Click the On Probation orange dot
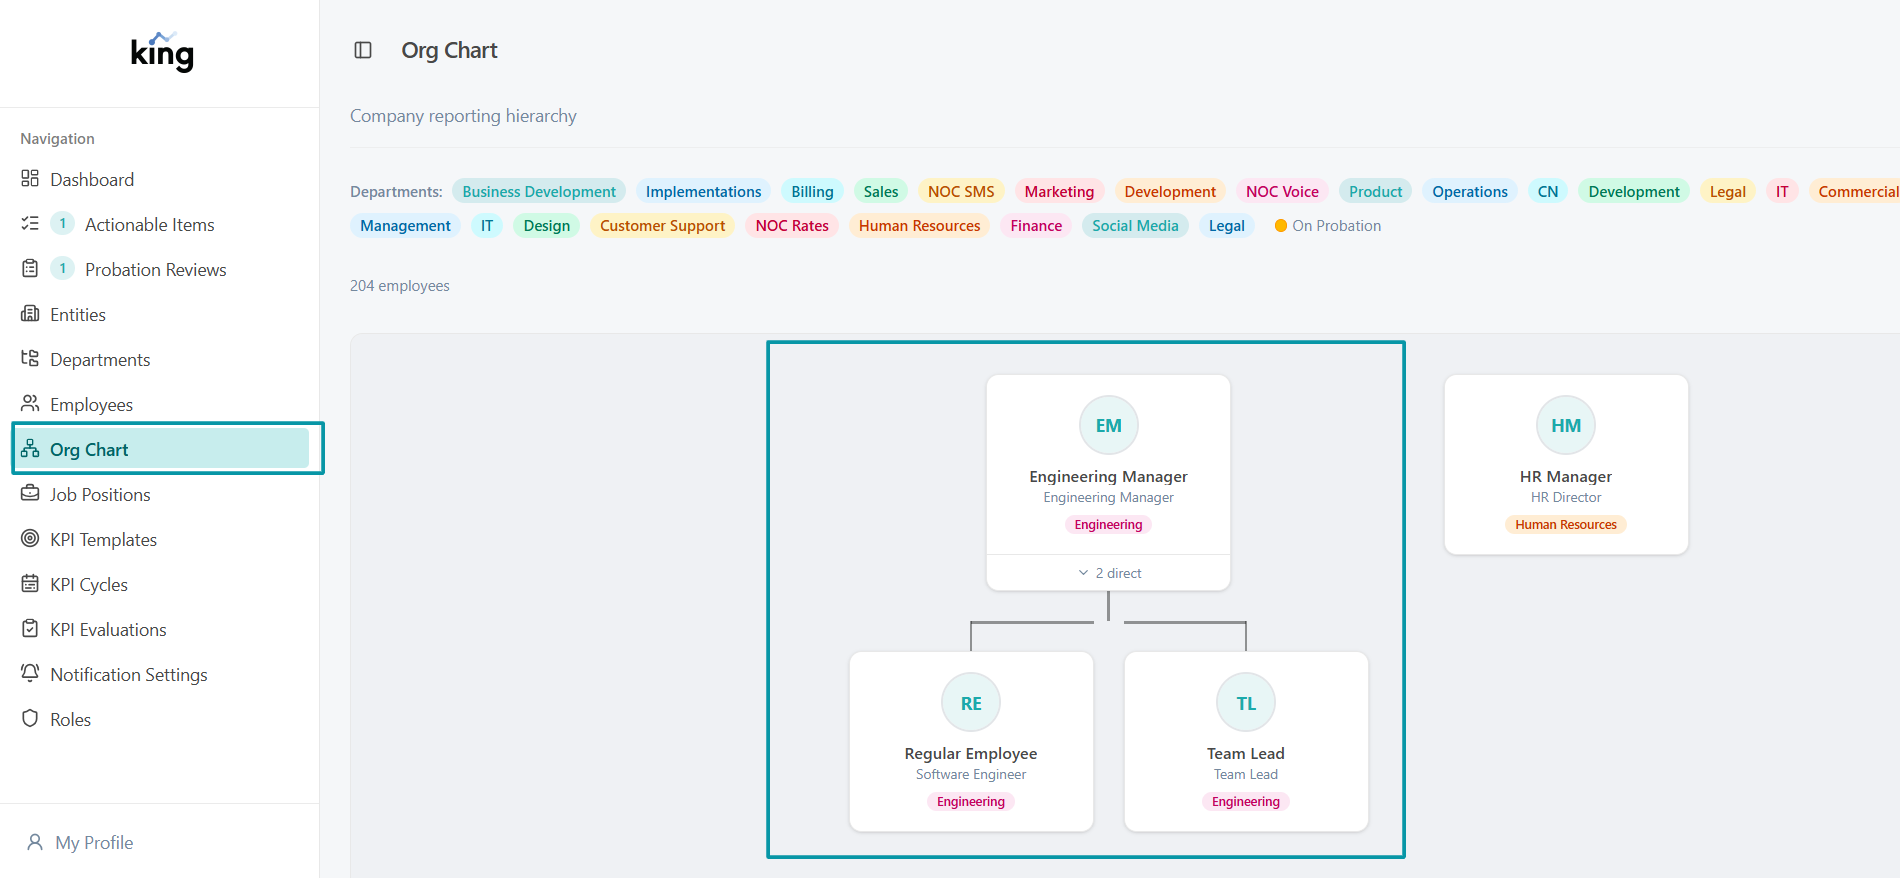1900x878 pixels. (1281, 226)
